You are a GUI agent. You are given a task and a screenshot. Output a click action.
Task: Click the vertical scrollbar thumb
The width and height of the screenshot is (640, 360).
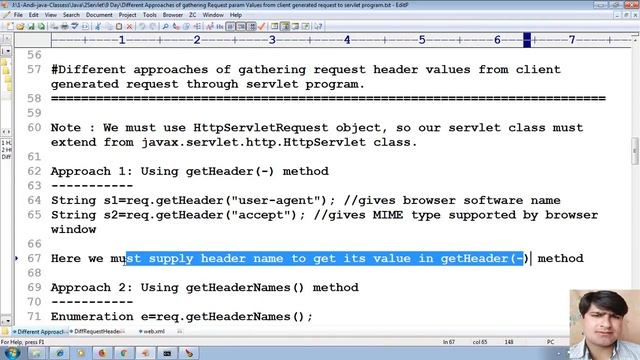pyautogui.click(x=635, y=151)
